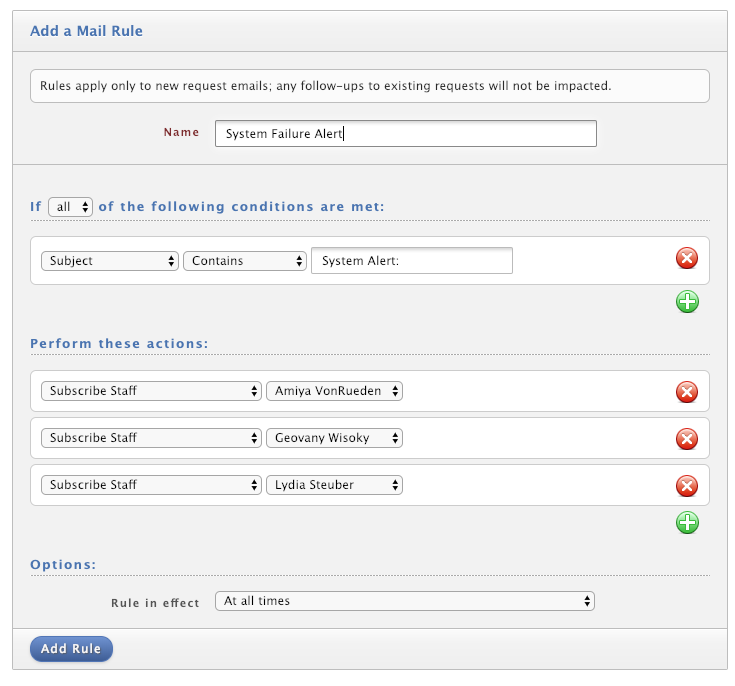The image size is (735, 686).
Task: Delete the Lydia Steuber action row
Action: tap(687, 486)
